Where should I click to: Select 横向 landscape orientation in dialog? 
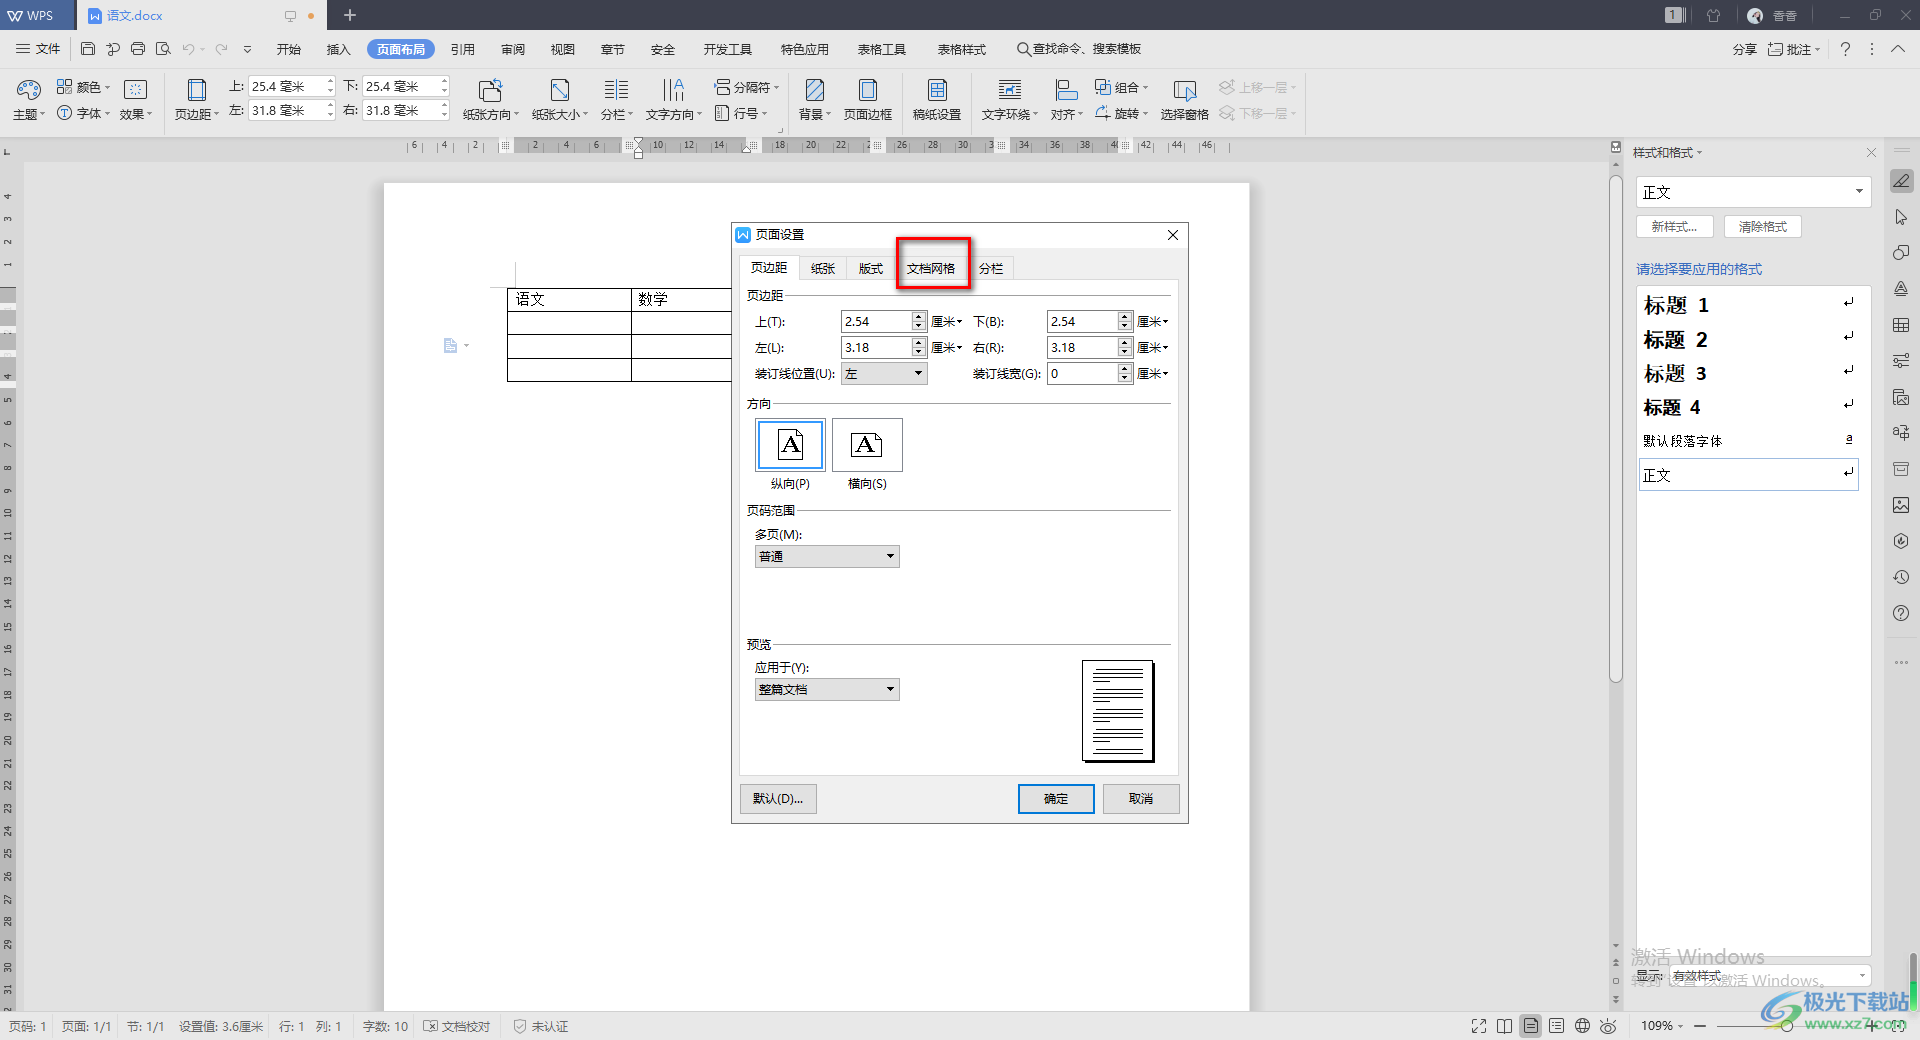click(867, 445)
